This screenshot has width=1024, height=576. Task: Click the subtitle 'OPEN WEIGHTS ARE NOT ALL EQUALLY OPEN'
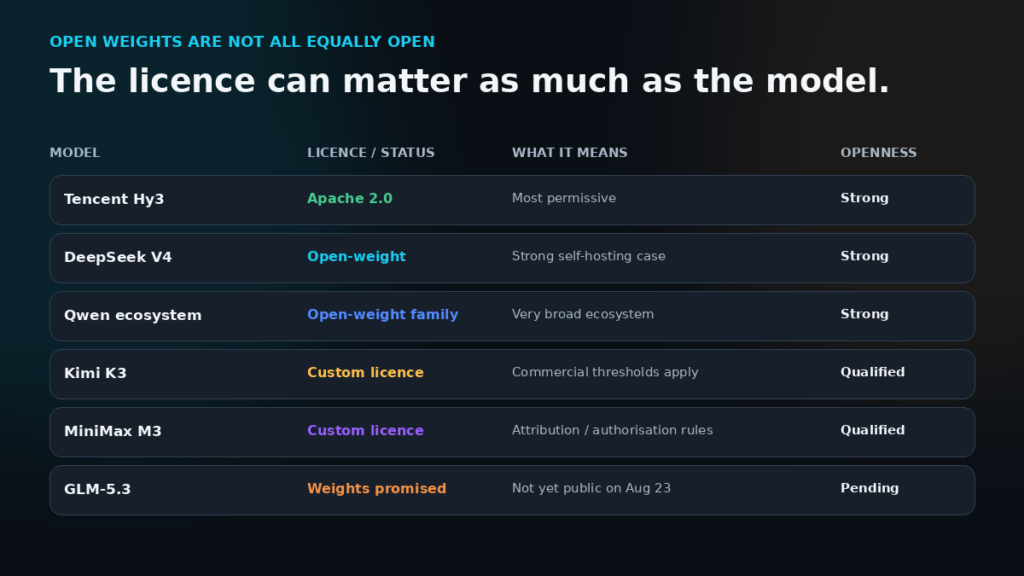tap(242, 42)
